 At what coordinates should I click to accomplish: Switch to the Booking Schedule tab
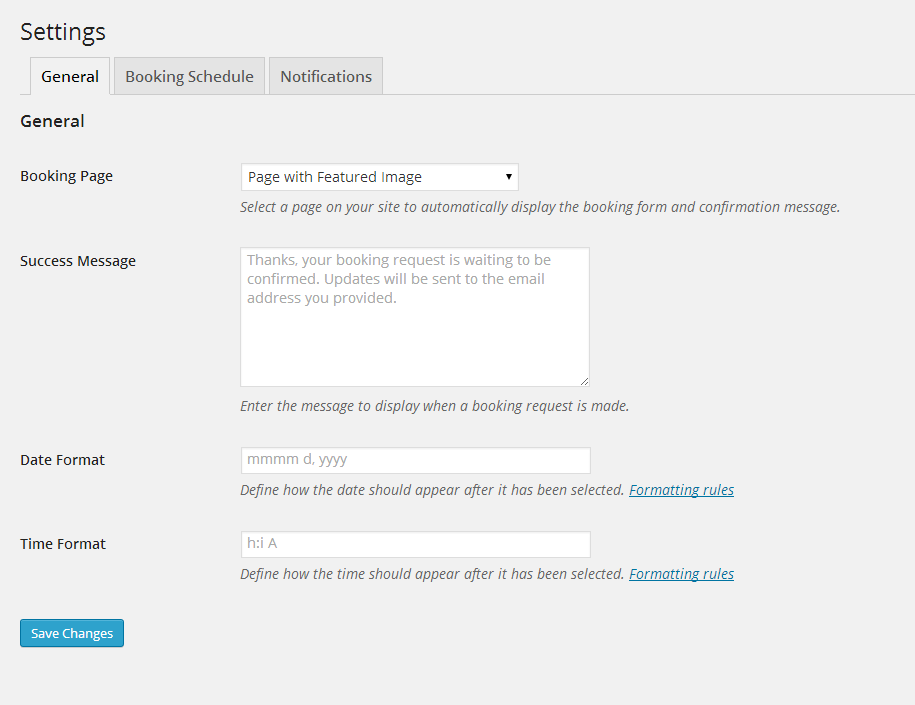coord(189,76)
